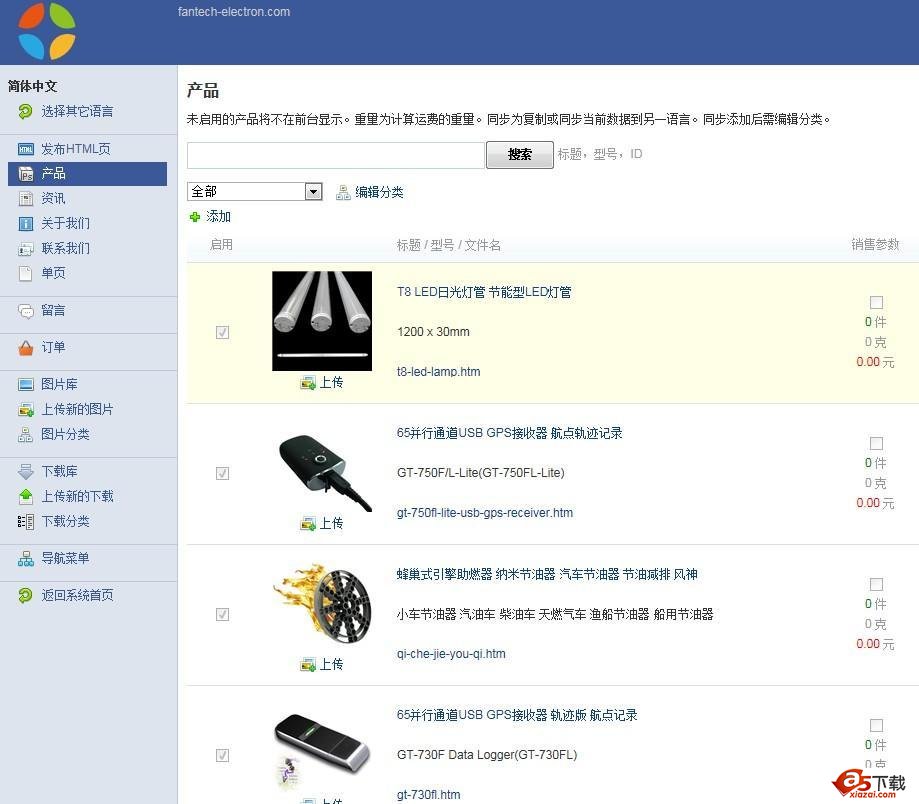Viewport: 919px width, 804px height.
Task: Open the 全部 category dropdown
Action: [255, 192]
